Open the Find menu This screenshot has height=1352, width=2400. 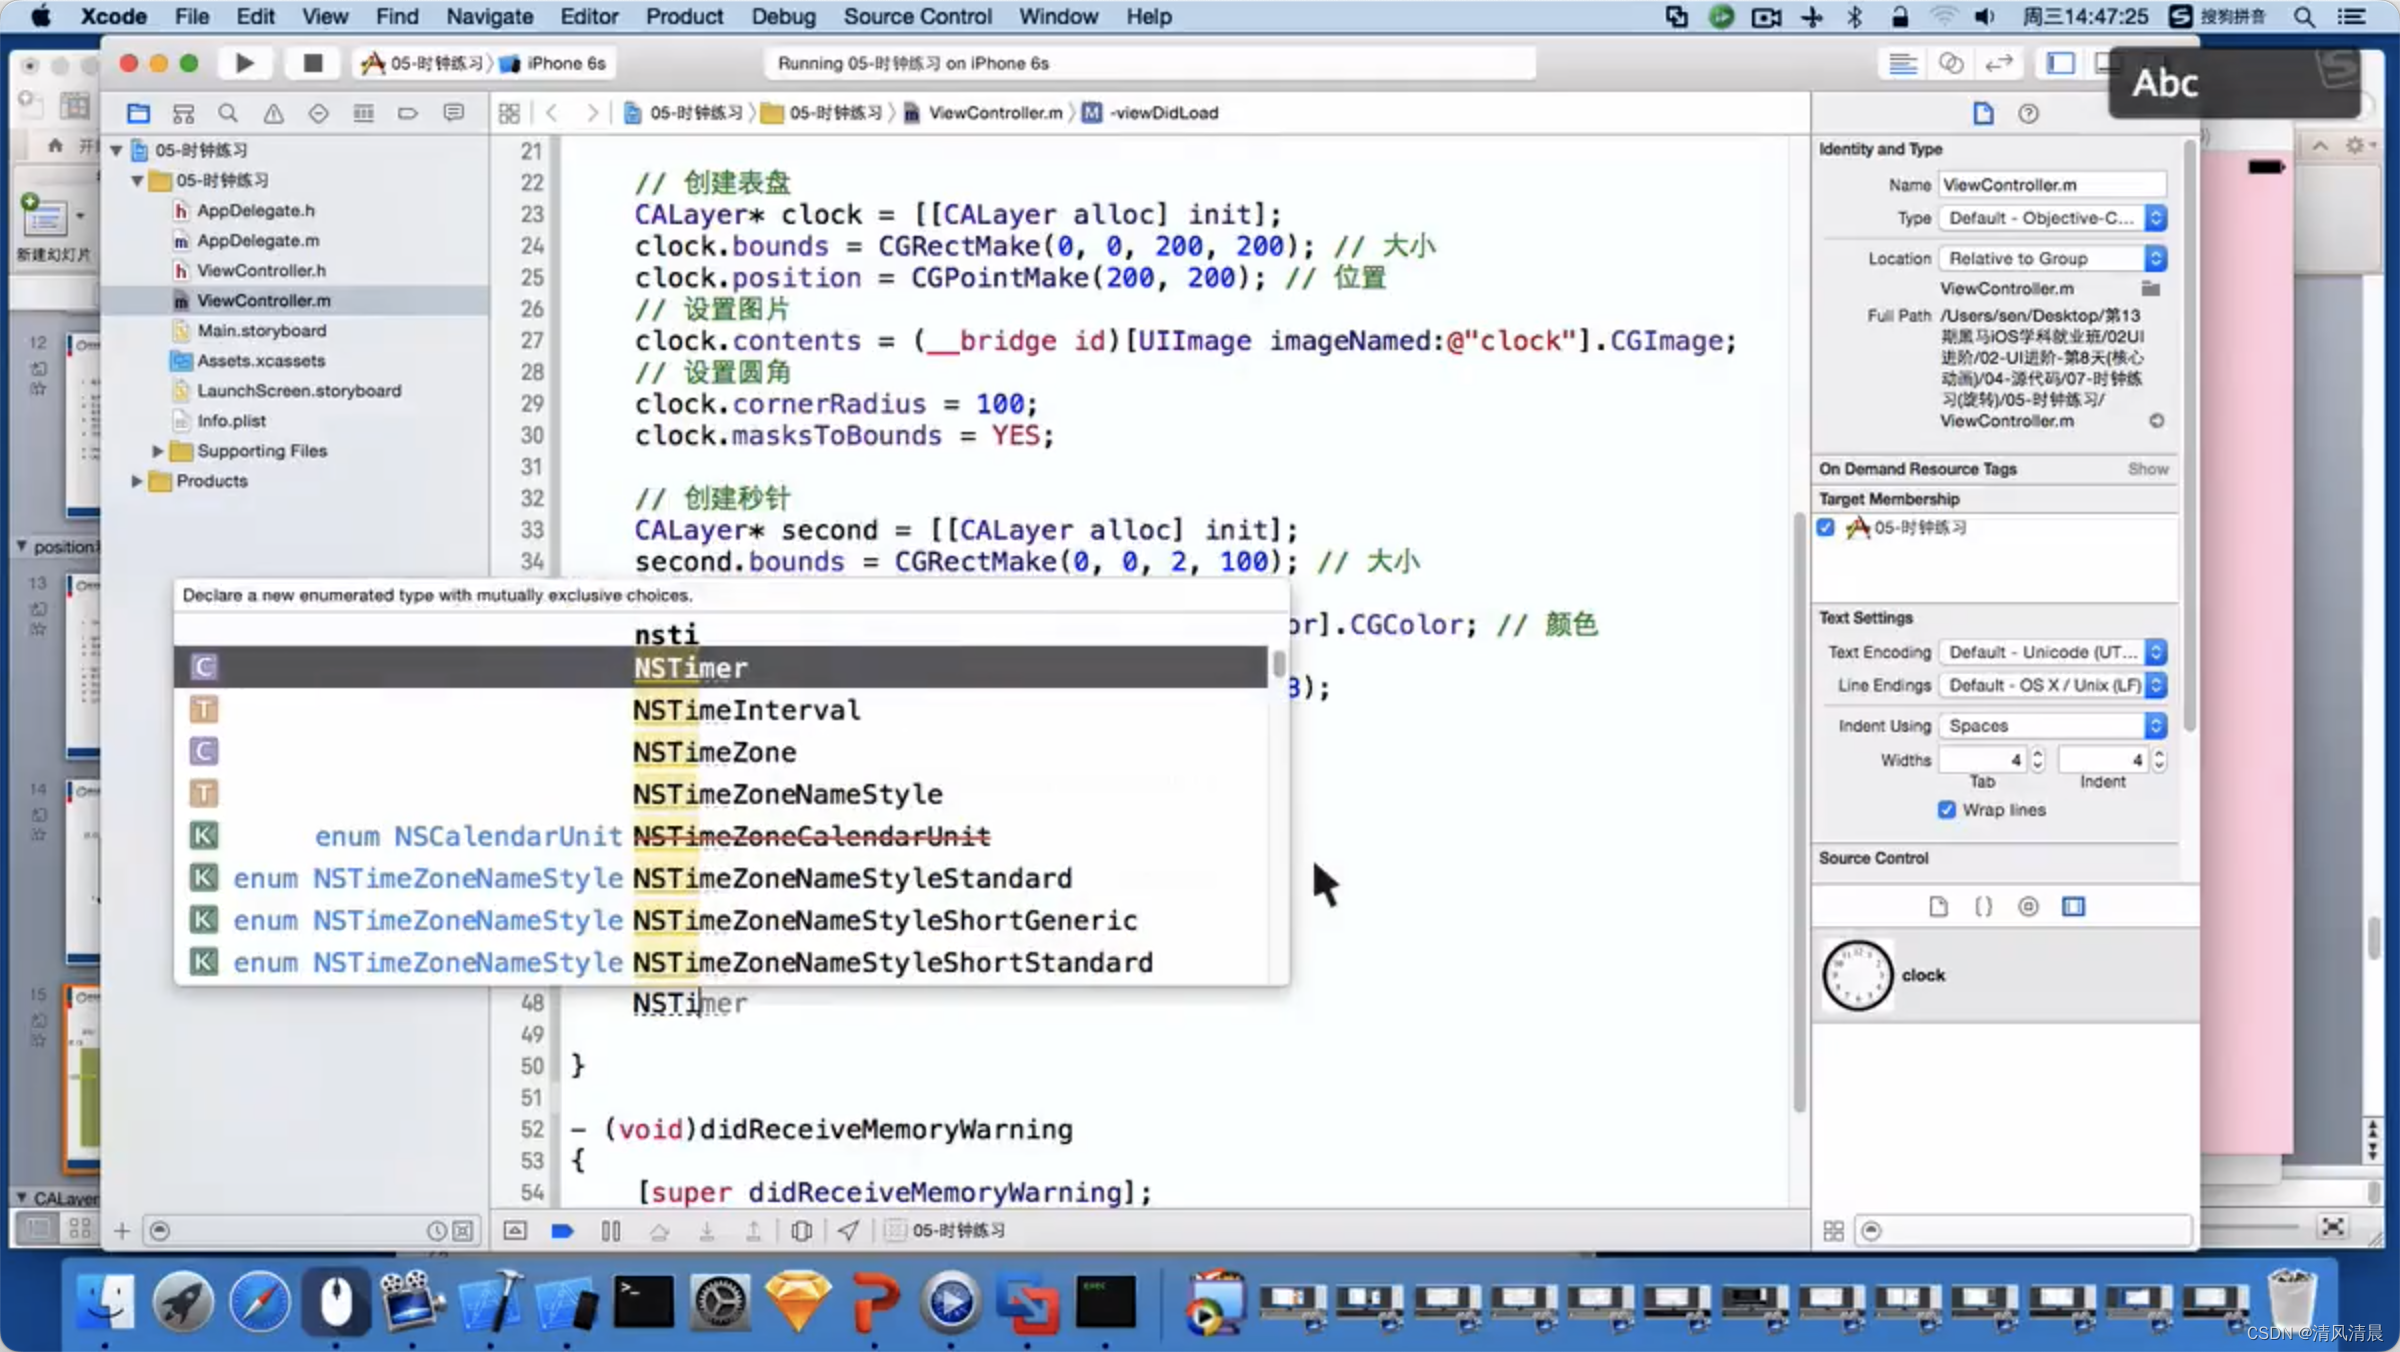coord(397,16)
